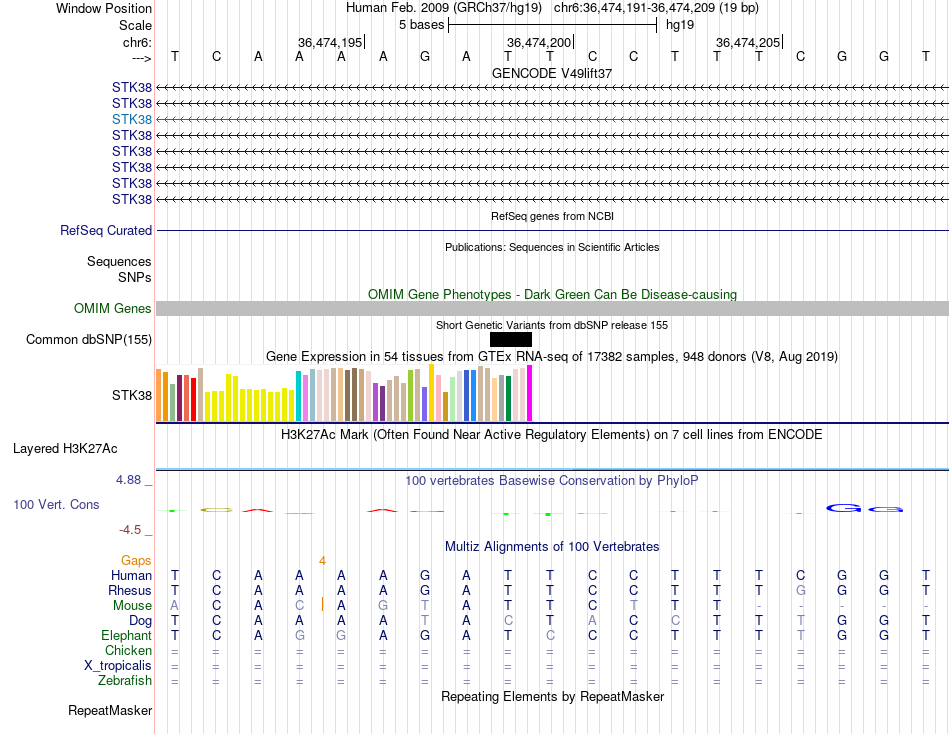This screenshot has height=734, width=950.
Task: Click the Window Position label
Action: coord(104,8)
